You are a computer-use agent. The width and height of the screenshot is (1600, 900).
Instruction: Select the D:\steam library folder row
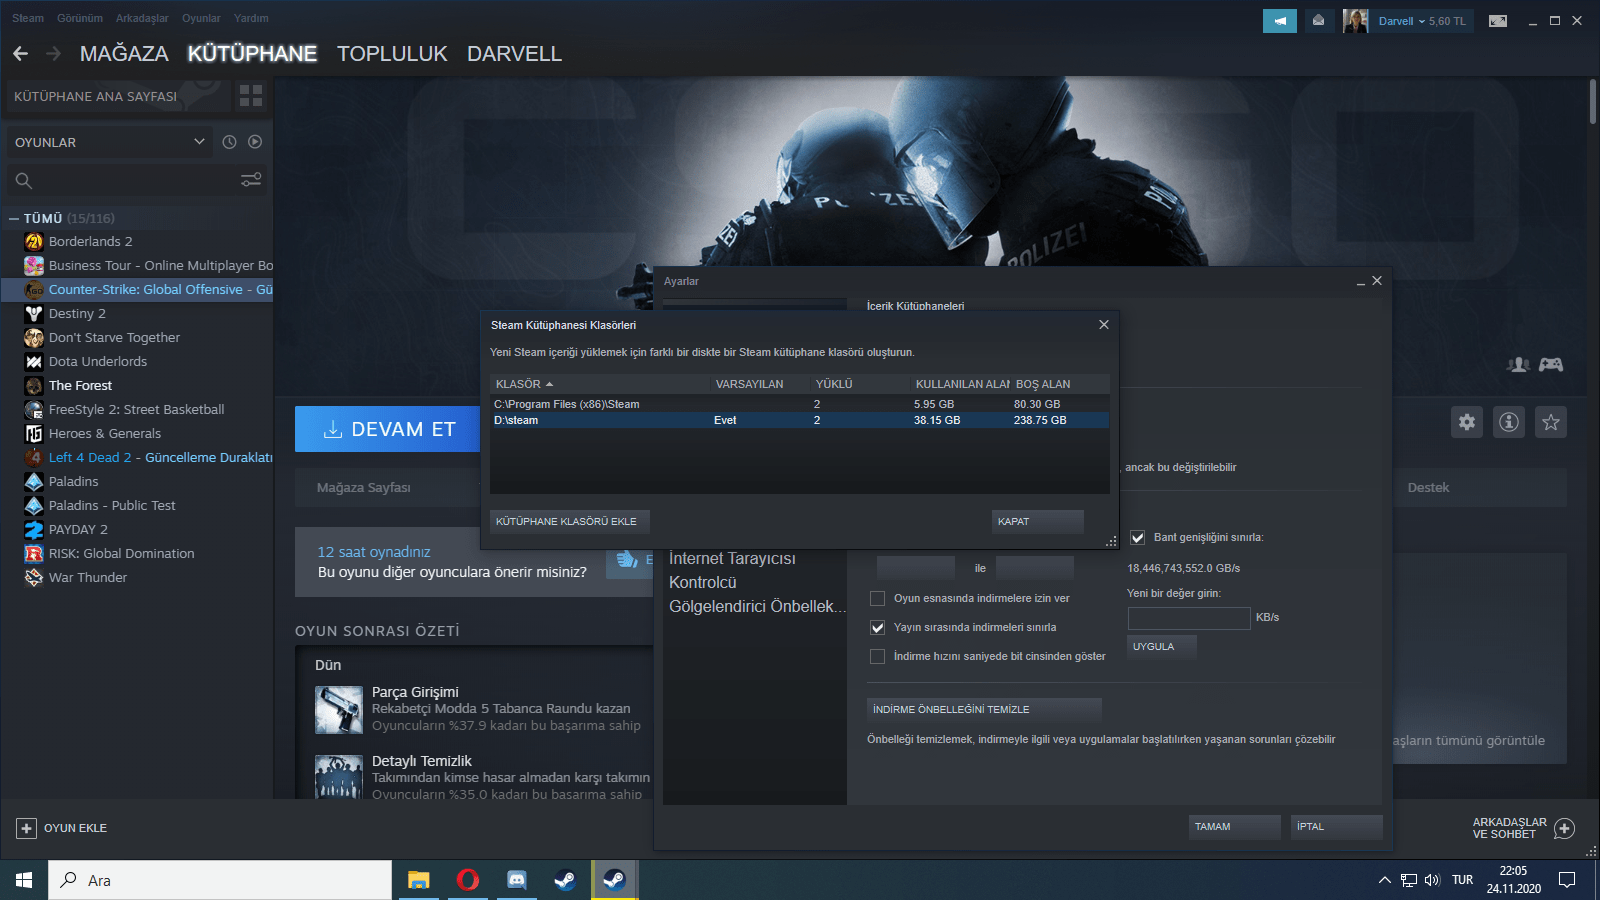point(800,420)
